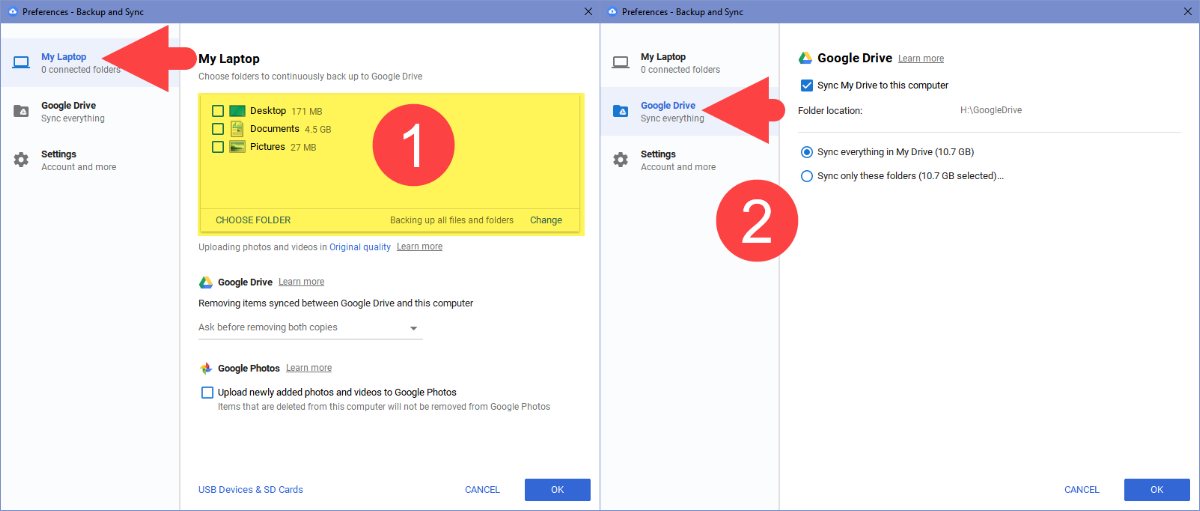Image resolution: width=1200 pixels, height=511 pixels.
Task: Close the left Preferences window
Action: click(587, 10)
